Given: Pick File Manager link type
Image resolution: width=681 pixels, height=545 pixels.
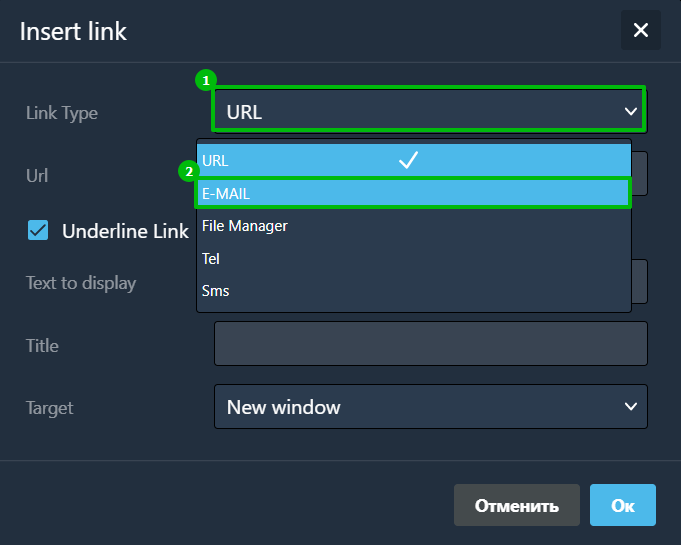Looking at the screenshot, I should pos(414,226).
